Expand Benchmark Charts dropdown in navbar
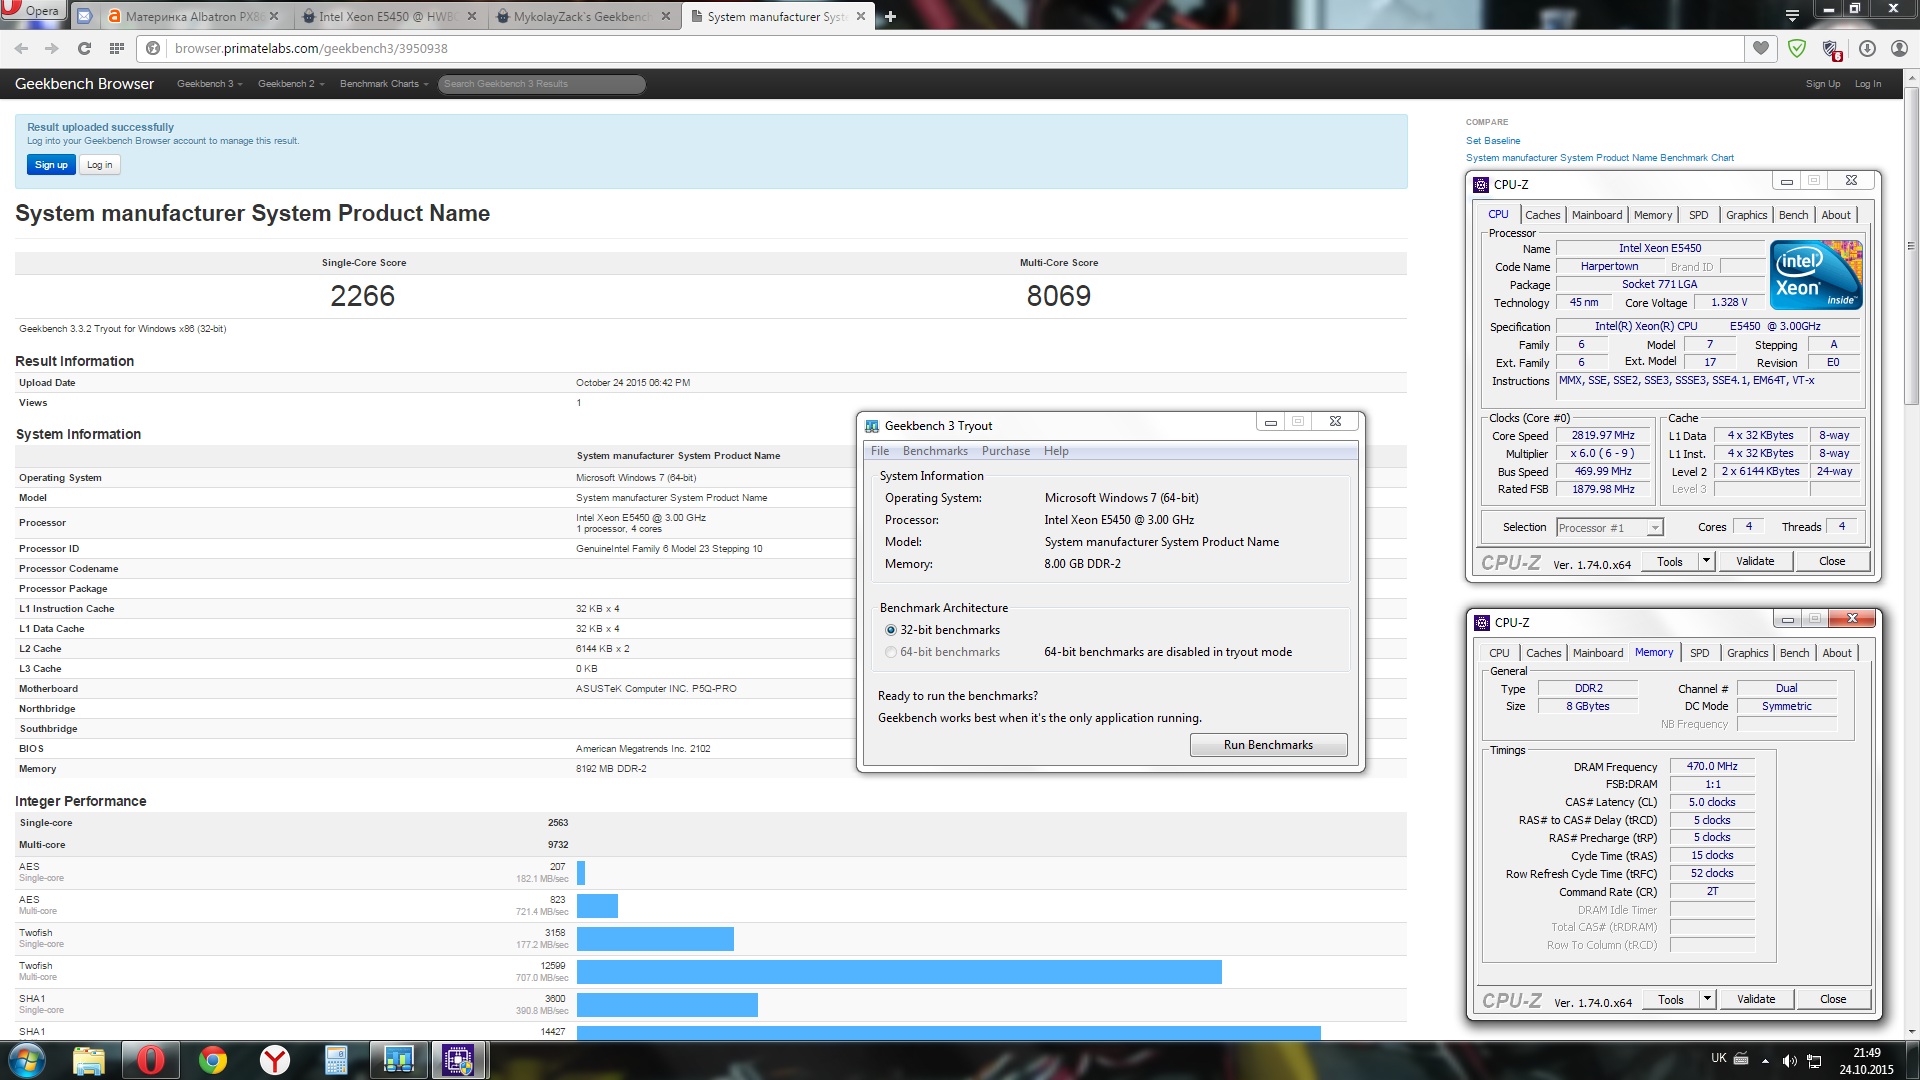 (384, 84)
